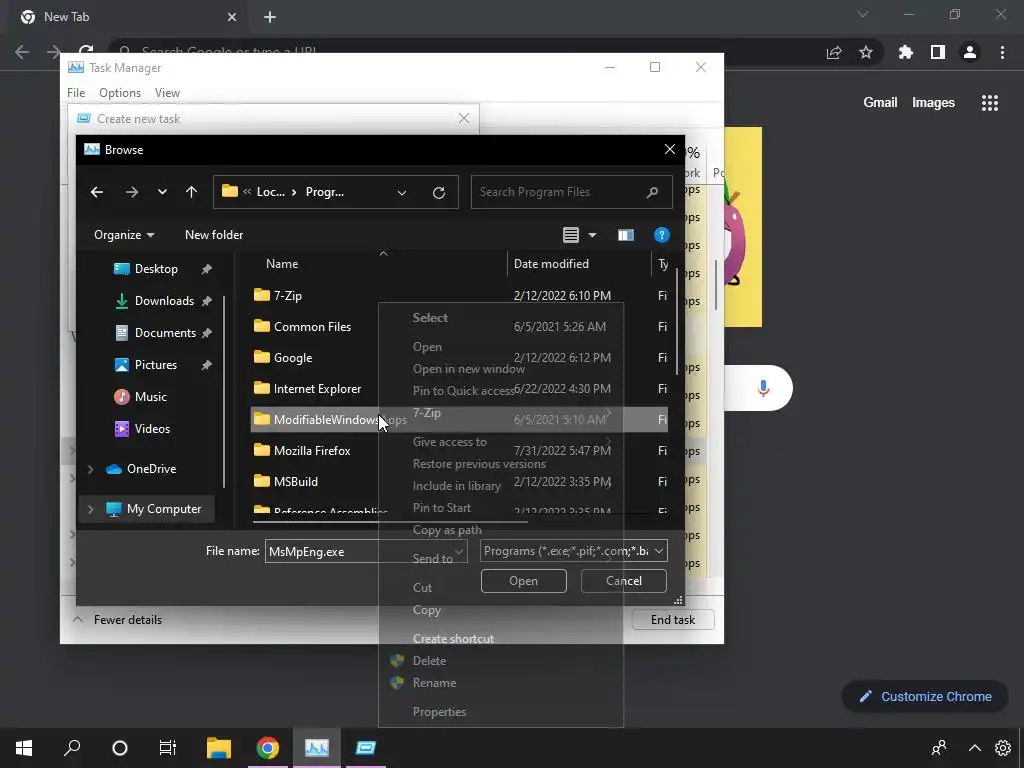Viewport: 1024px width, 768px height.
Task: Choose Pin to Quick access
Action: [463, 391]
